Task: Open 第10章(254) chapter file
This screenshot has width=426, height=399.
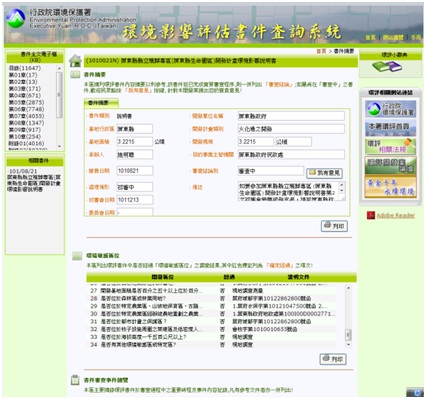Action: point(25,137)
